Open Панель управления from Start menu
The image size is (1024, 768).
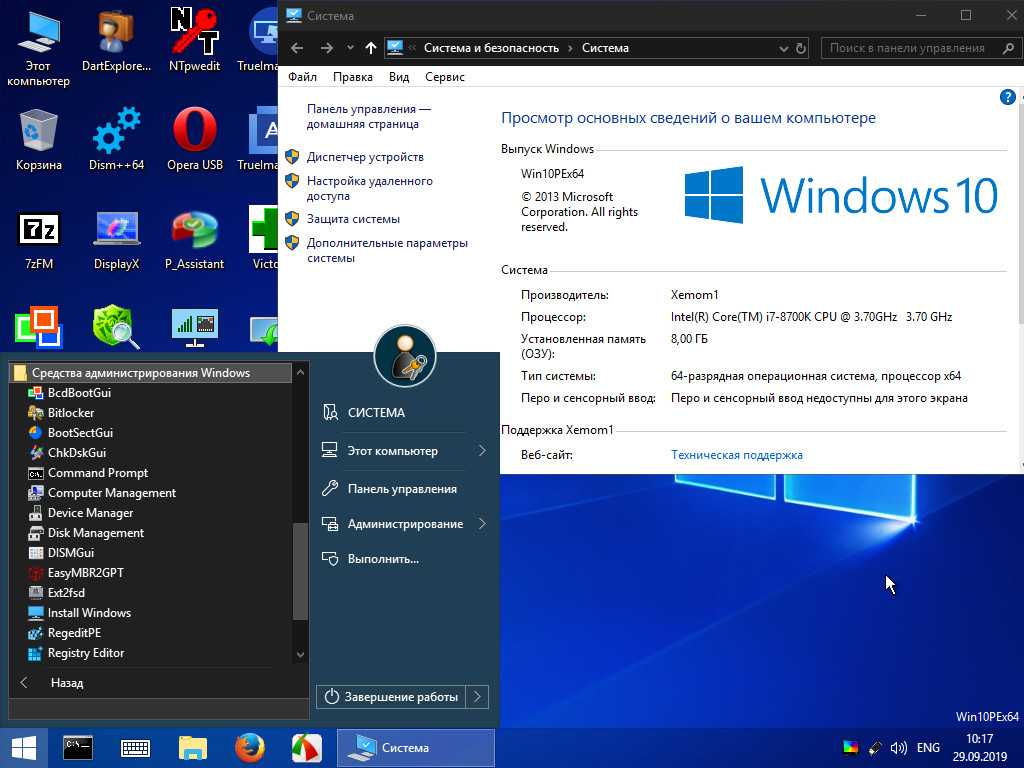pyautogui.click(x=402, y=488)
